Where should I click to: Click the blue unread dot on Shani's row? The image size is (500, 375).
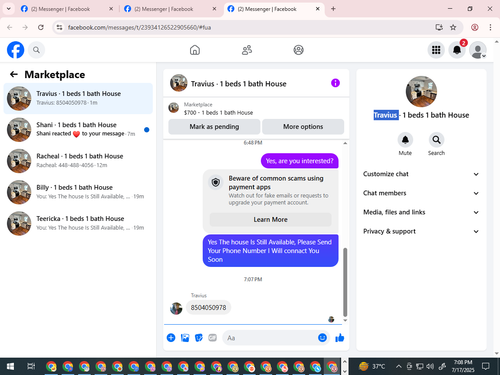[147, 130]
